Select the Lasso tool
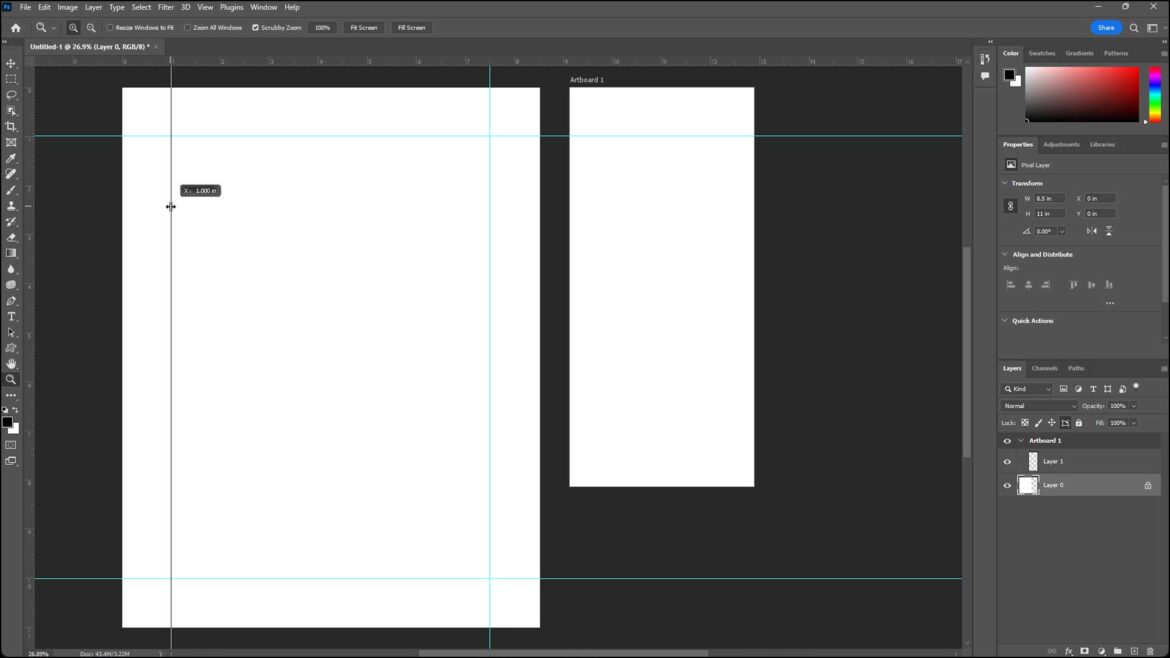 [x=12, y=95]
